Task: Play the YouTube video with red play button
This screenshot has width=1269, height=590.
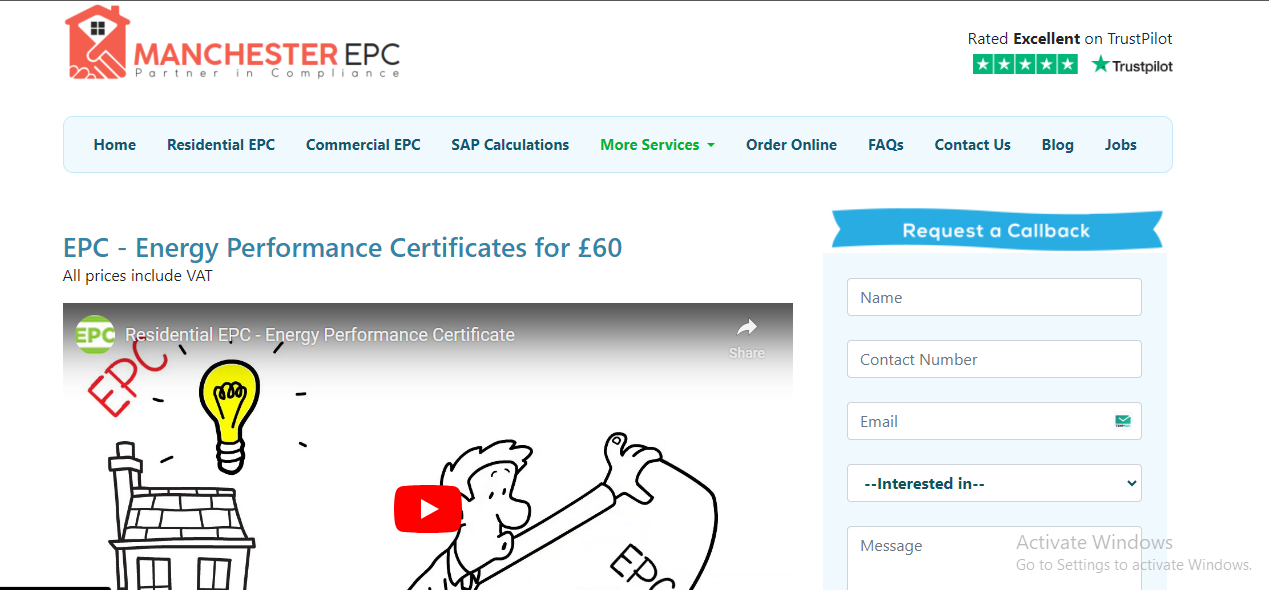Action: point(428,509)
